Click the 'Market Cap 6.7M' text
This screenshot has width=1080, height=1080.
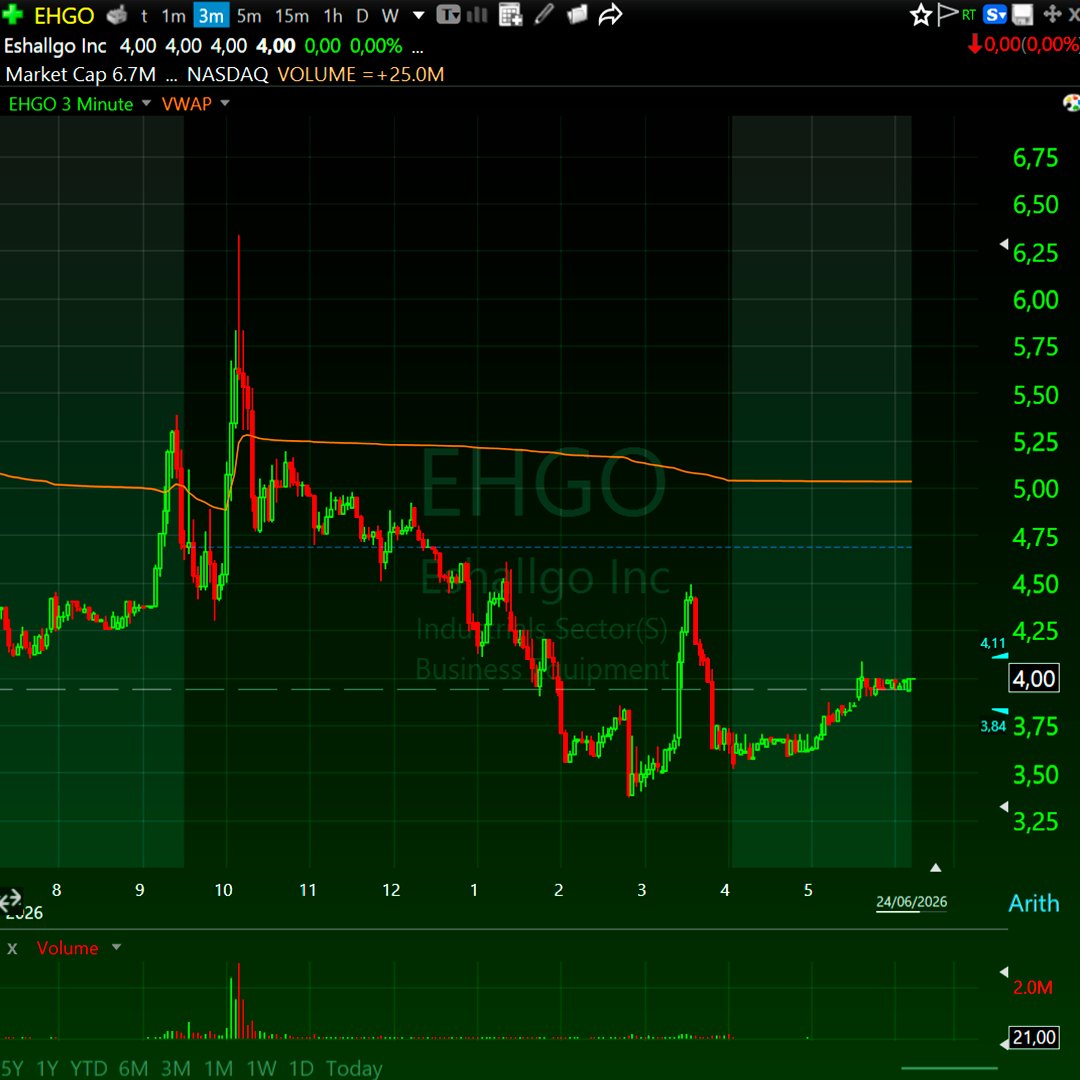pyautogui.click(x=81, y=74)
